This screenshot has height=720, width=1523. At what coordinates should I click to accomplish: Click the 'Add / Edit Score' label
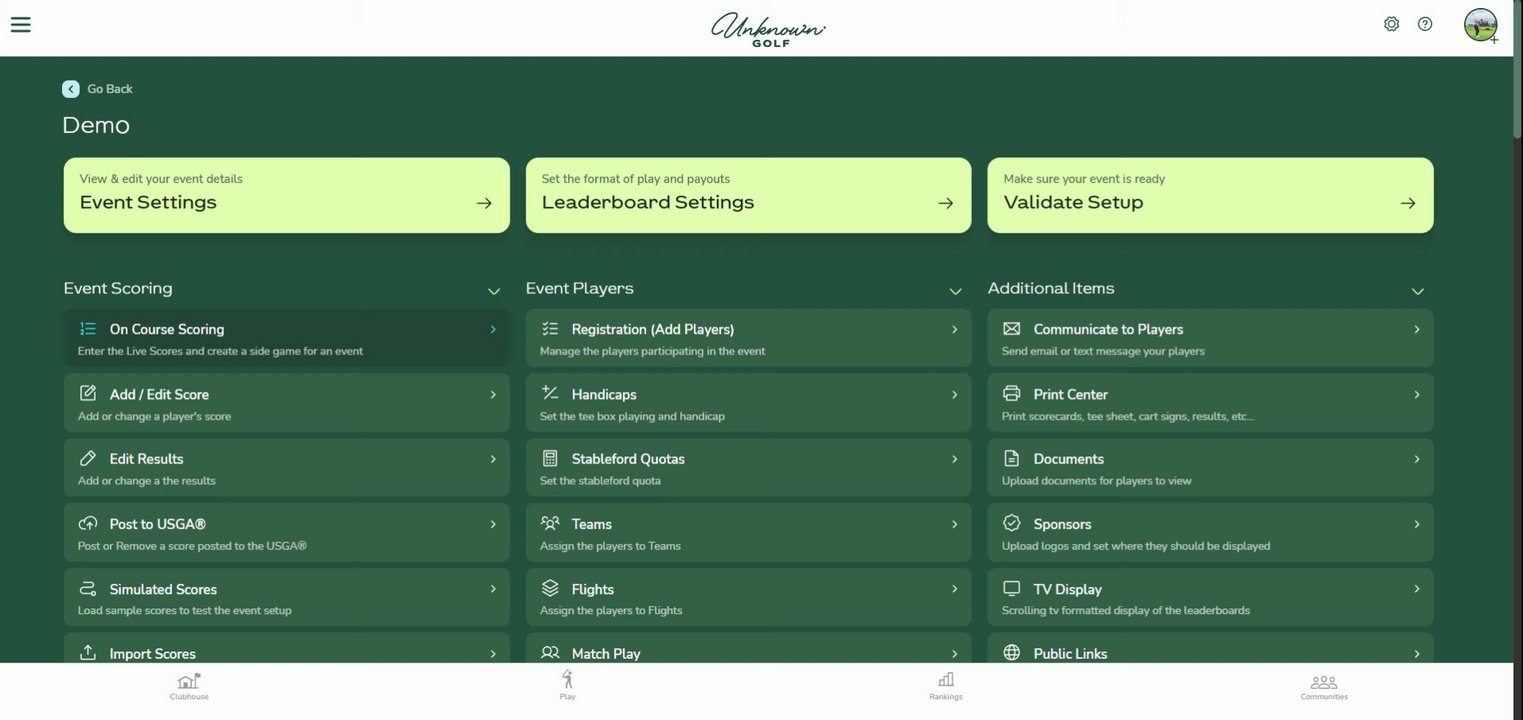click(159, 394)
